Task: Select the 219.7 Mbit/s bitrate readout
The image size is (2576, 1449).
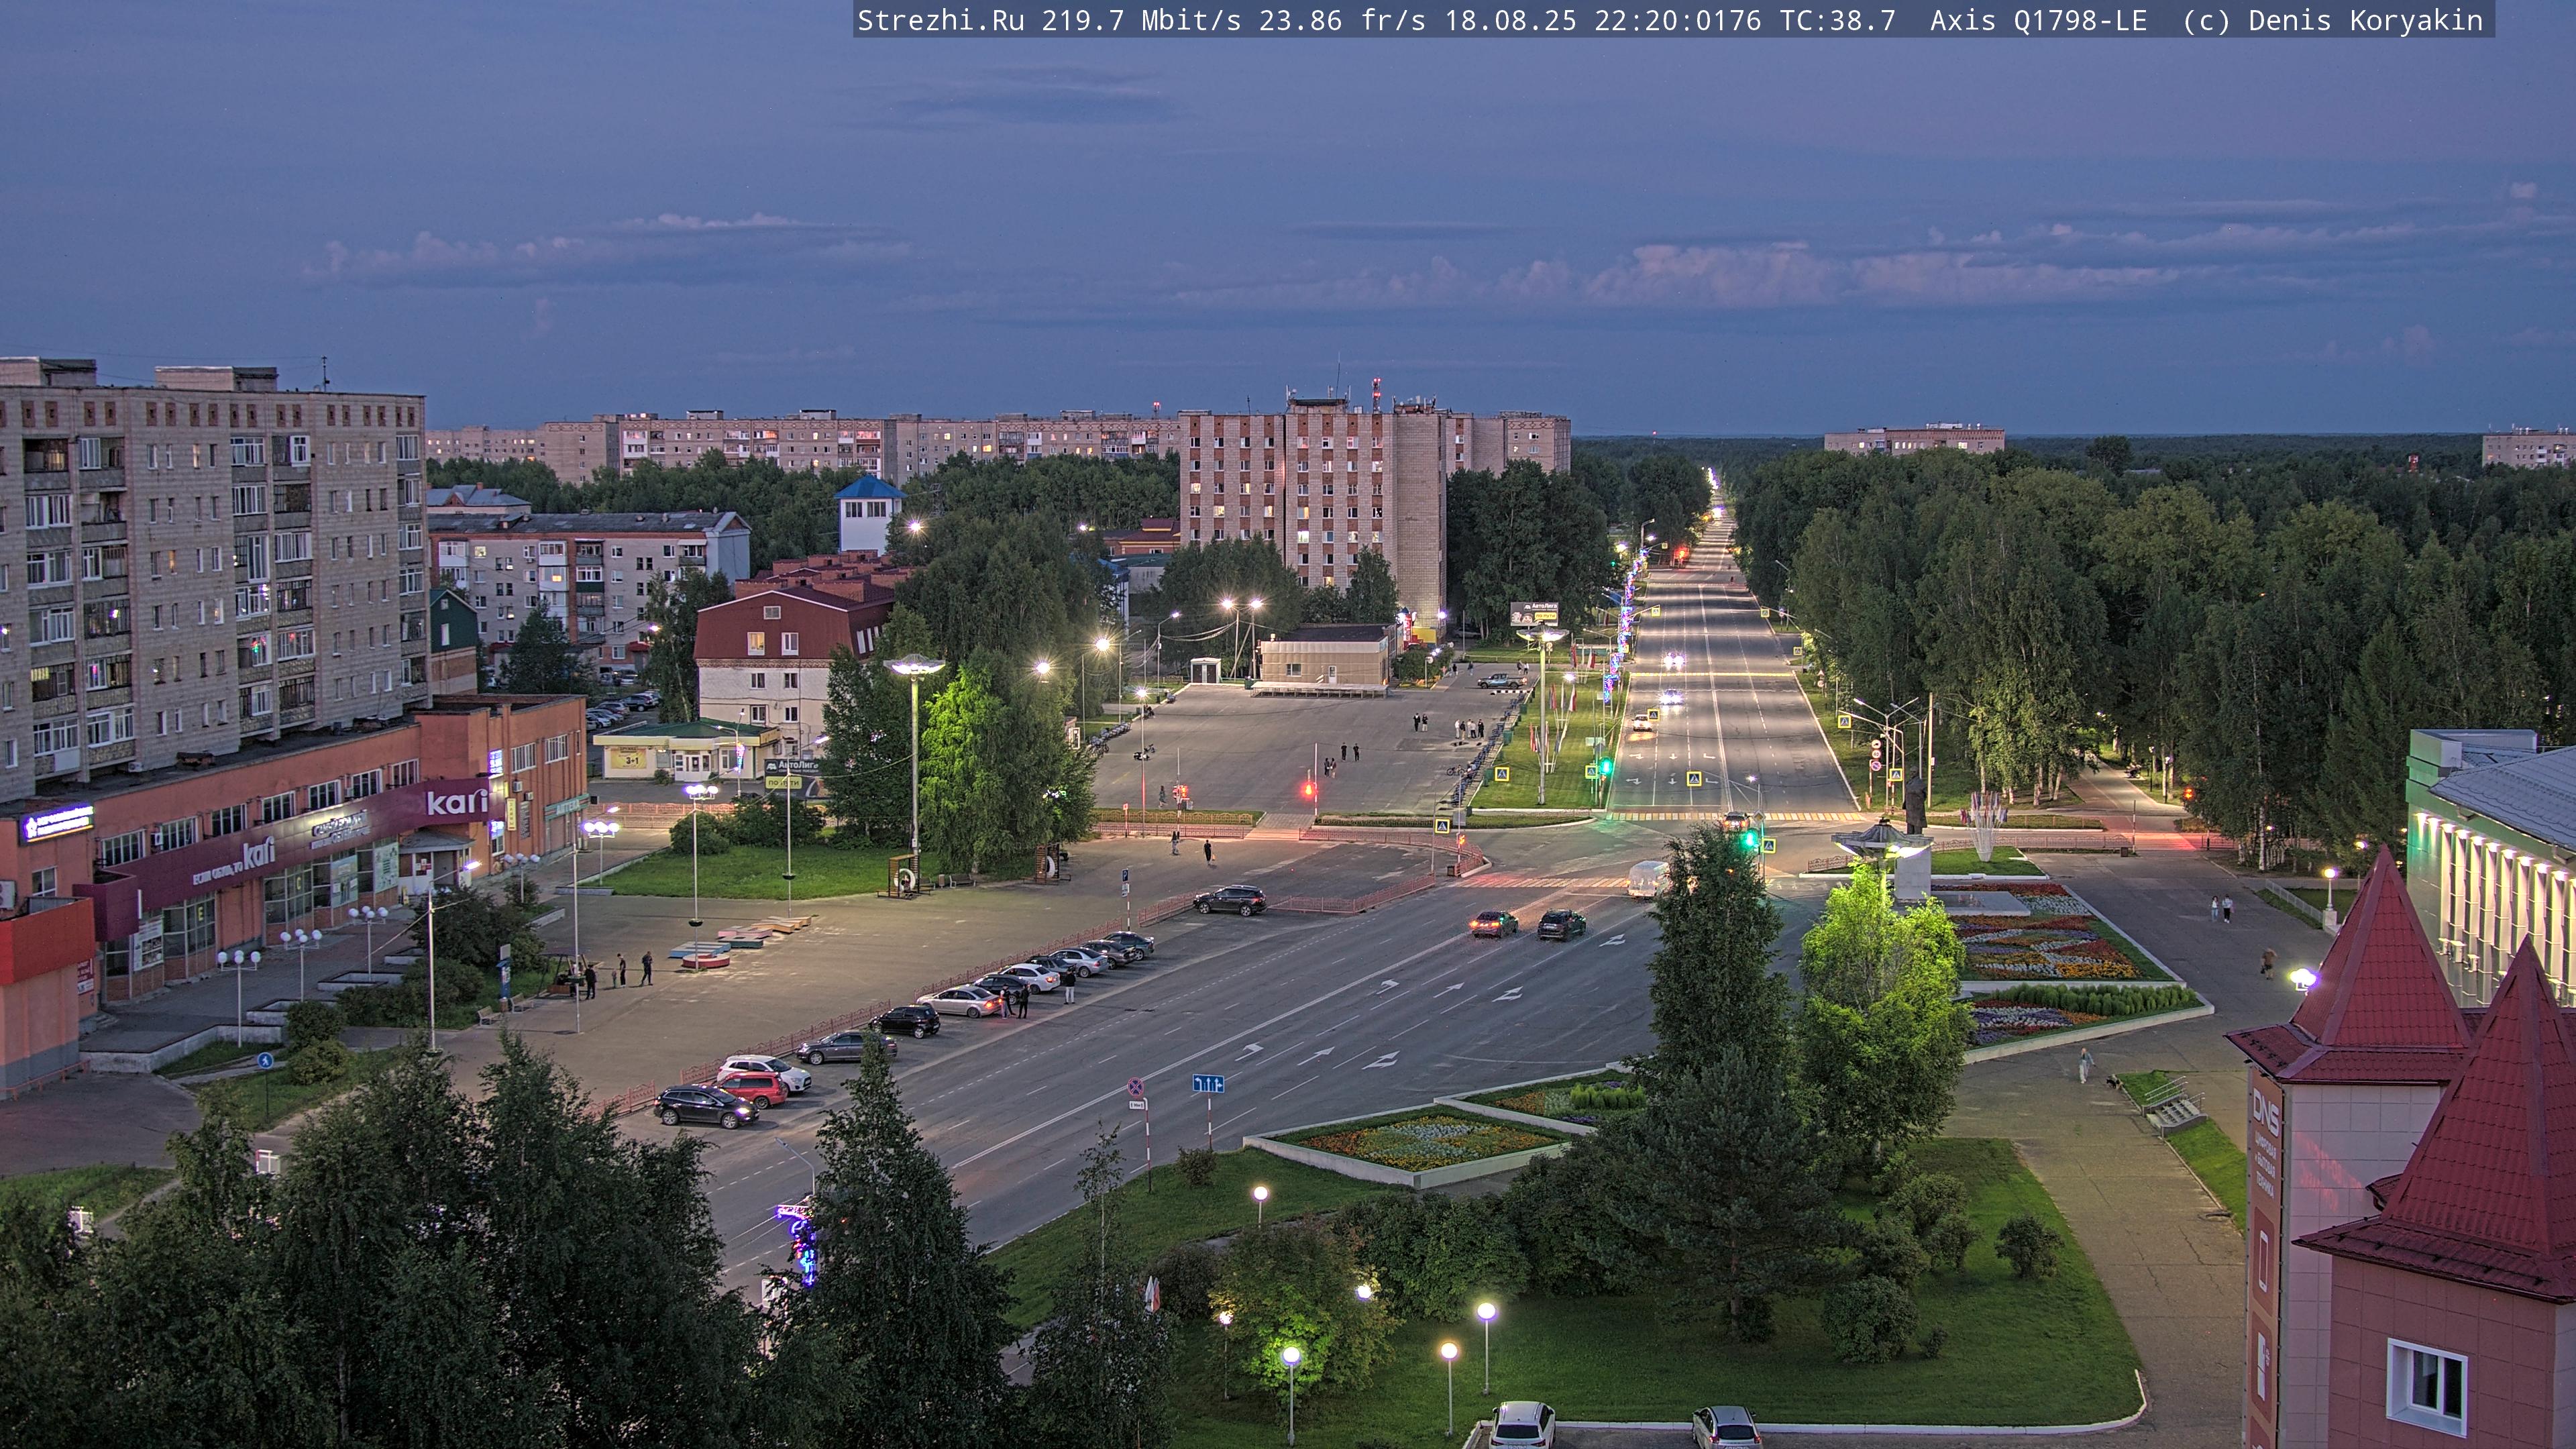Action: click(1141, 20)
